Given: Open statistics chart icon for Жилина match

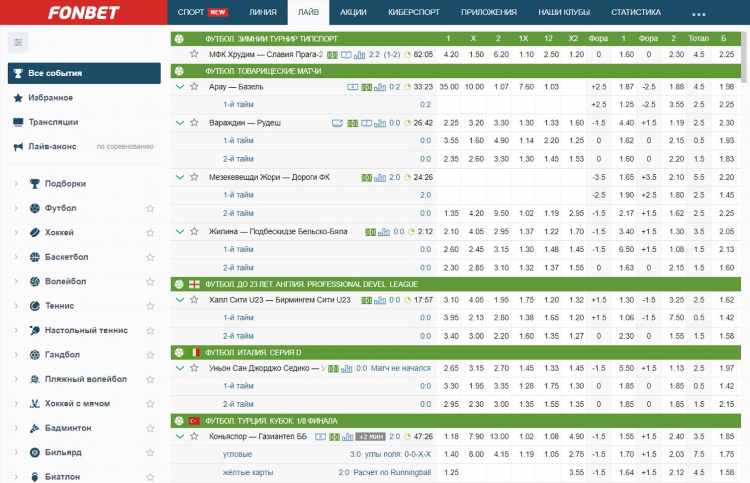Looking at the screenshot, I should [384, 232].
